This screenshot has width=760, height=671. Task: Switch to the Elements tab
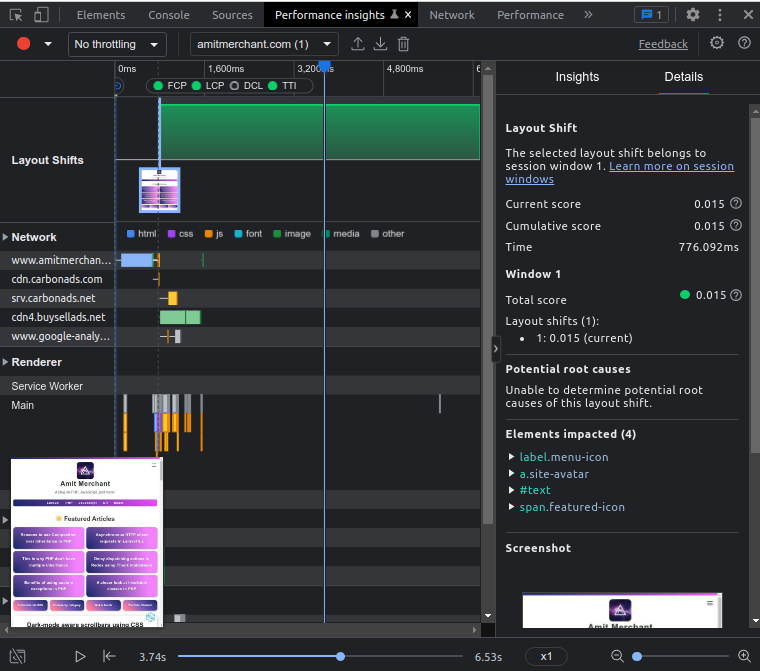tap(101, 15)
